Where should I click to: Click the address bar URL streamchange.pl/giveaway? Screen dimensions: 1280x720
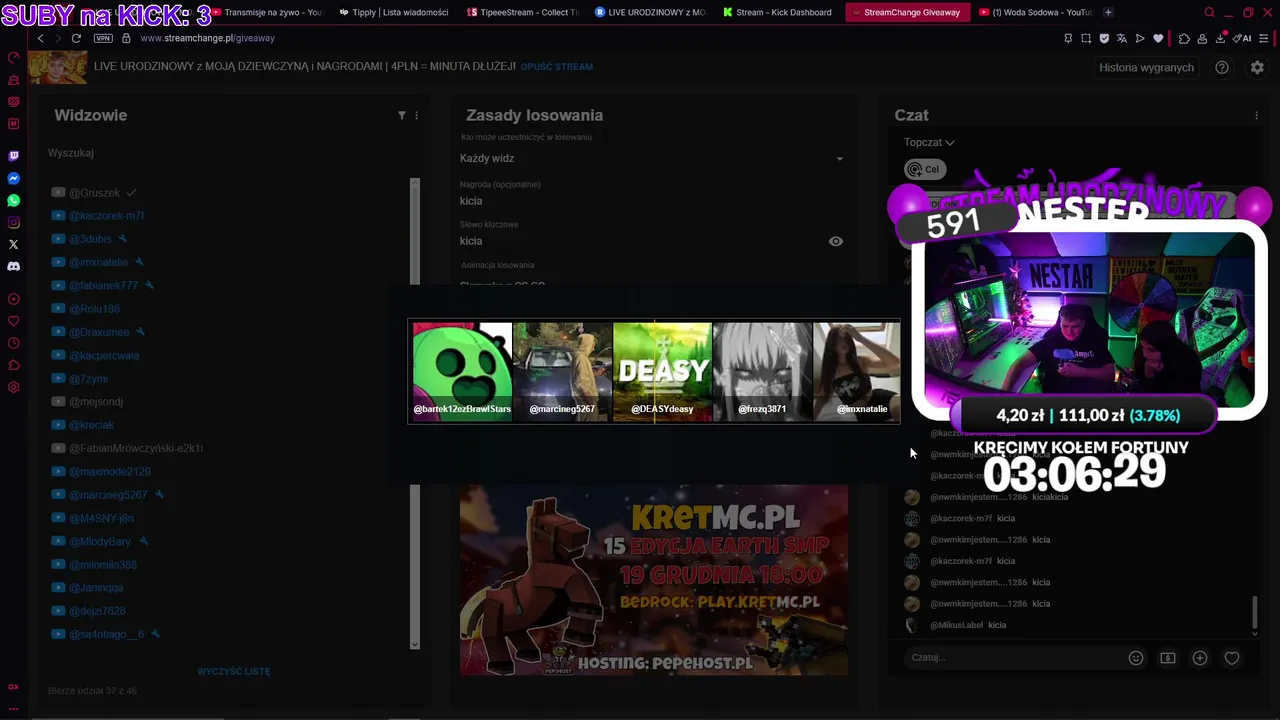(207, 38)
